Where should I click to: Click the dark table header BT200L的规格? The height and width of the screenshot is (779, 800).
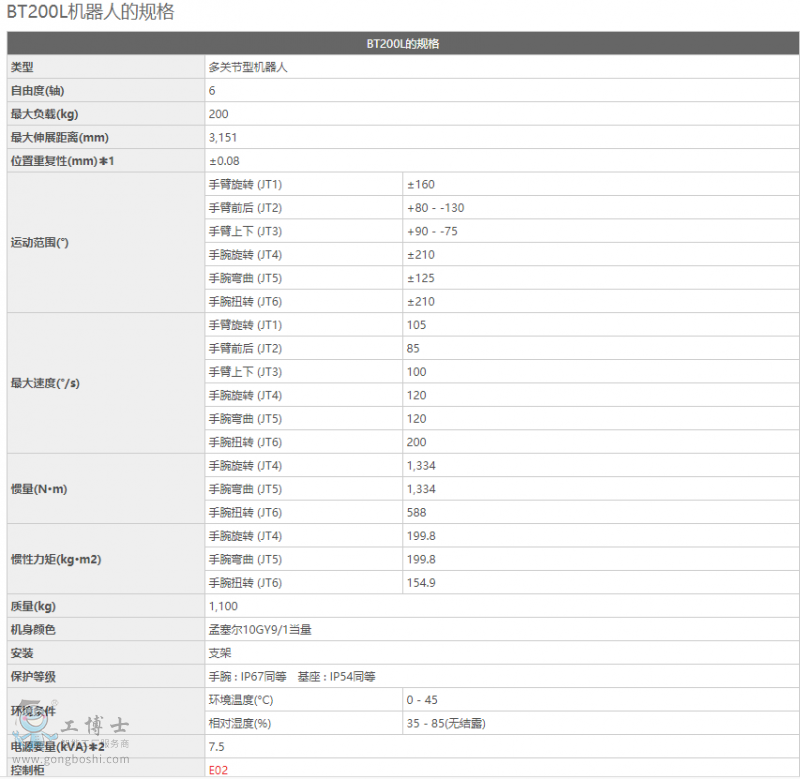(x=403, y=44)
